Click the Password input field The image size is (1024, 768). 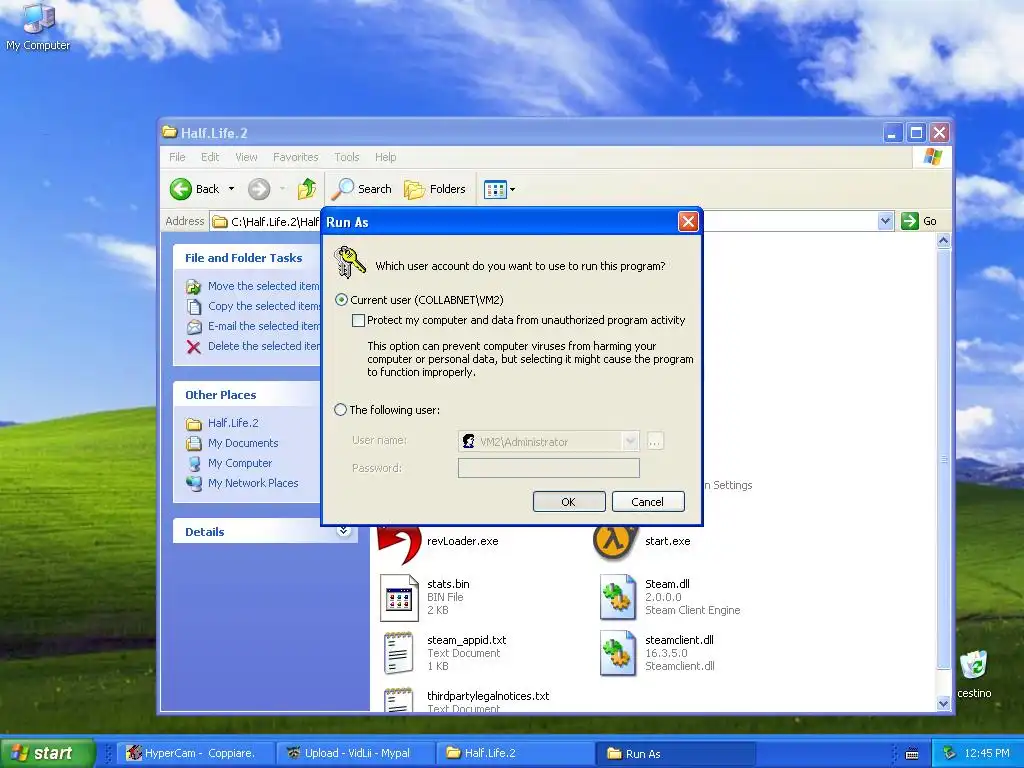pos(549,468)
